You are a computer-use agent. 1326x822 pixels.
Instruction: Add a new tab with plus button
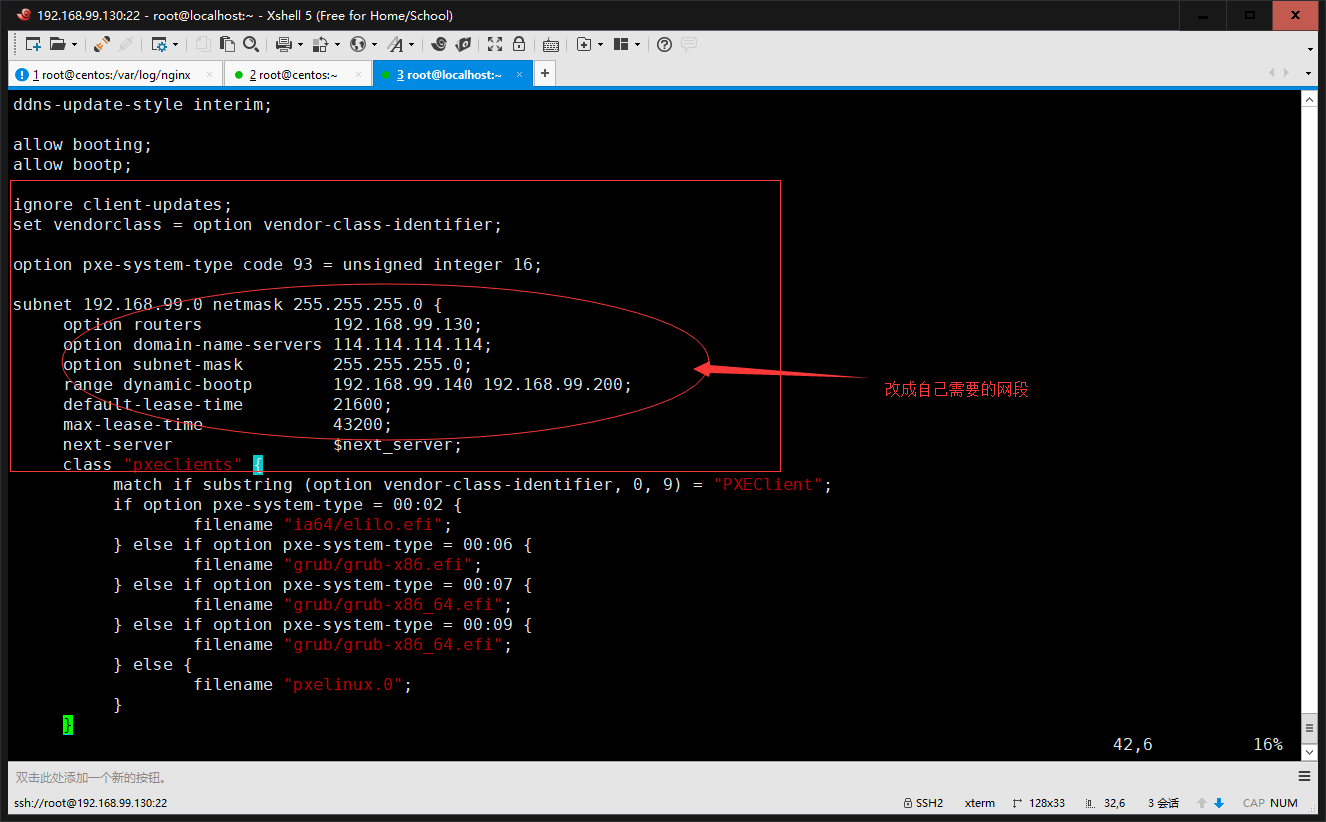(545, 74)
